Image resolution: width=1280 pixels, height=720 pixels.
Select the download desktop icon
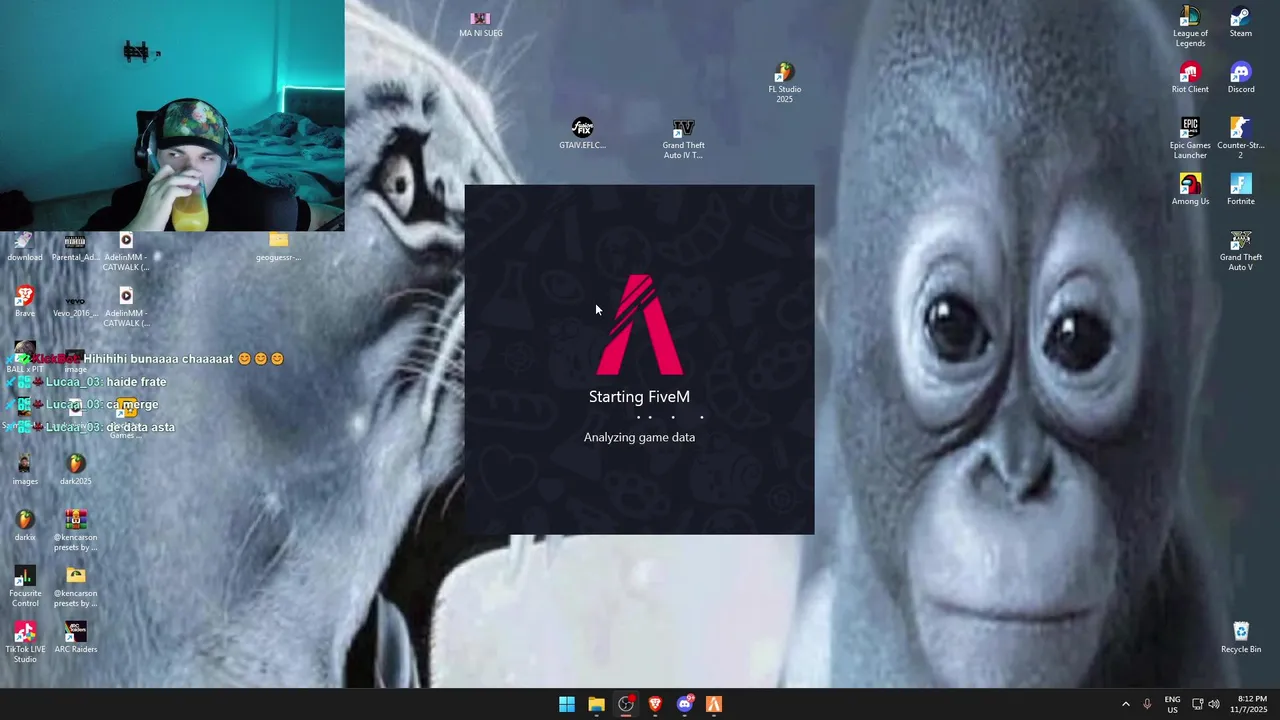[25, 247]
